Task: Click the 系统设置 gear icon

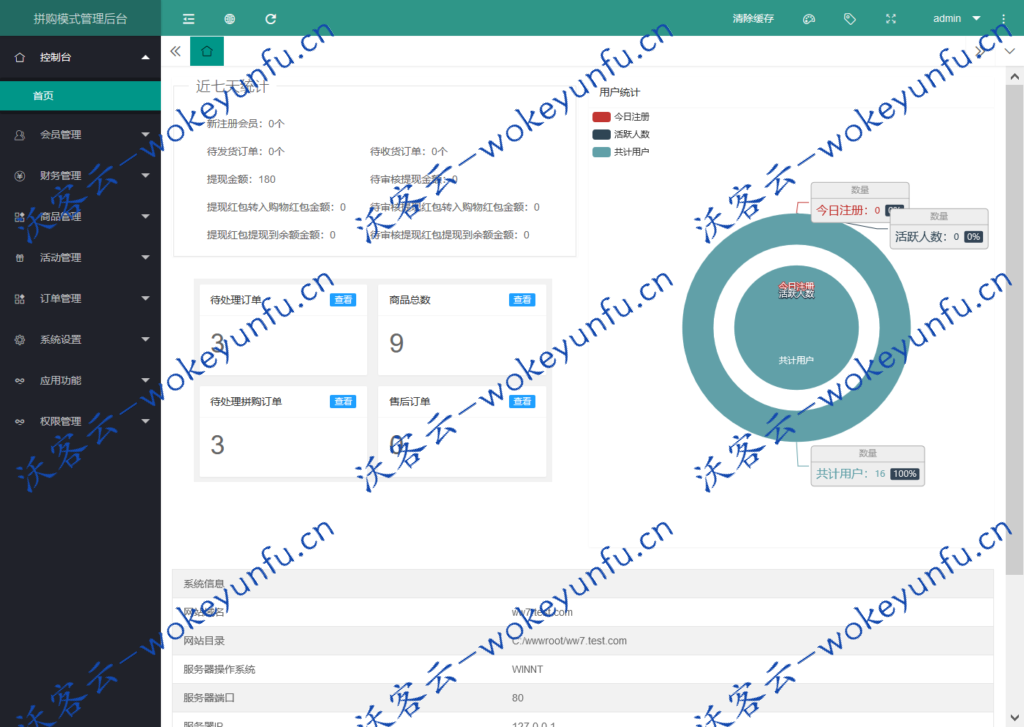Action: [20, 340]
